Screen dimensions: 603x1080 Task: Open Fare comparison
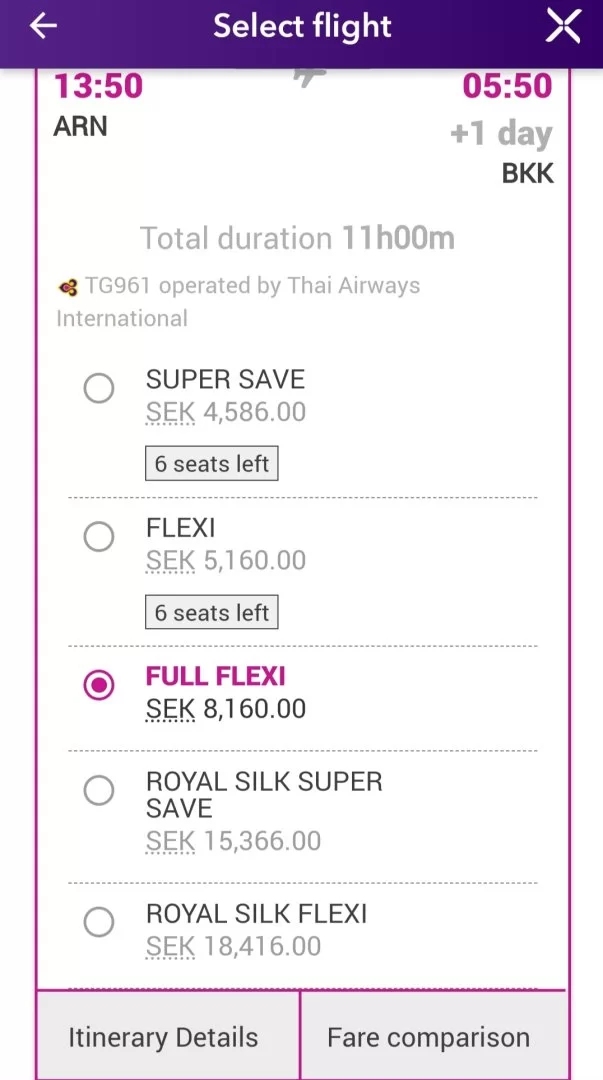pyautogui.click(x=429, y=1037)
